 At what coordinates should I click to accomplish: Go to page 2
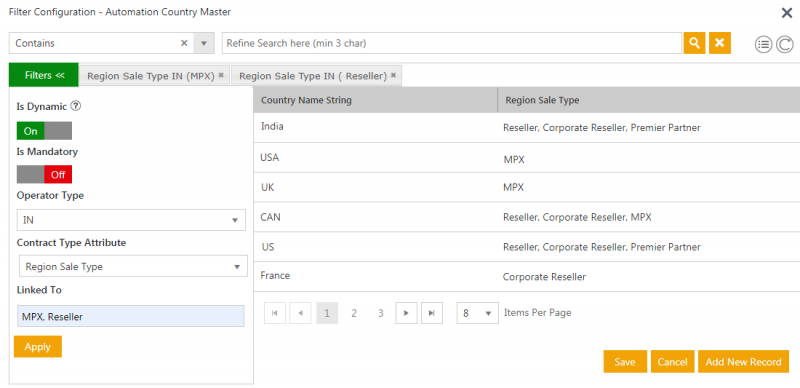click(x=354, y=313)
